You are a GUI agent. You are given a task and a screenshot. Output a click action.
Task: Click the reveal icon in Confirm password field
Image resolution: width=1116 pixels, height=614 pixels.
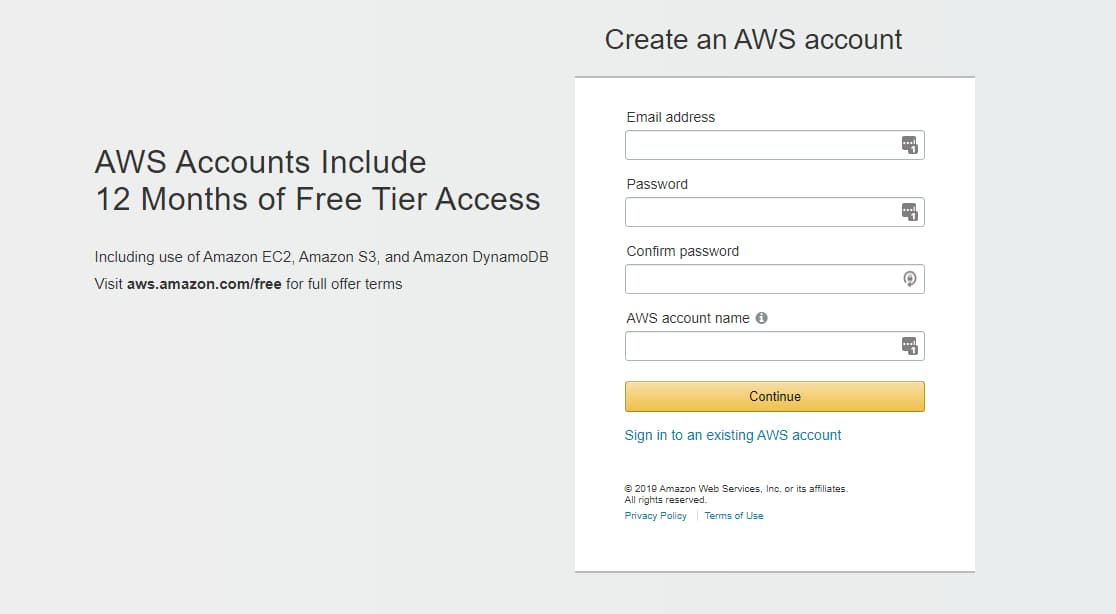(x=909, y=278)
